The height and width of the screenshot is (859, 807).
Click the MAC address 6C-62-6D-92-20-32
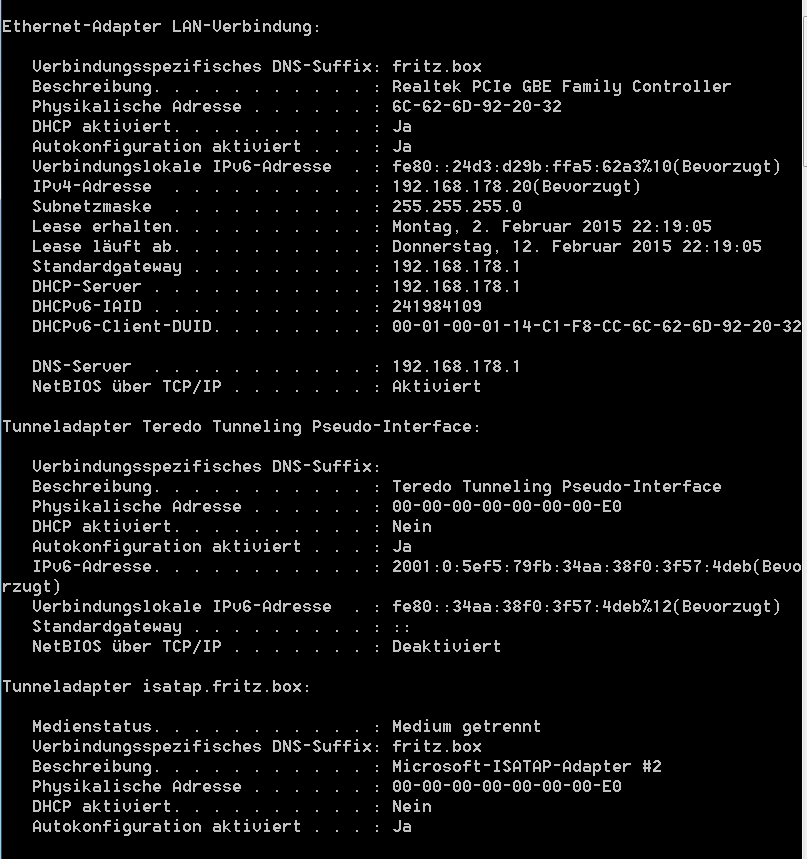[477, 106]
